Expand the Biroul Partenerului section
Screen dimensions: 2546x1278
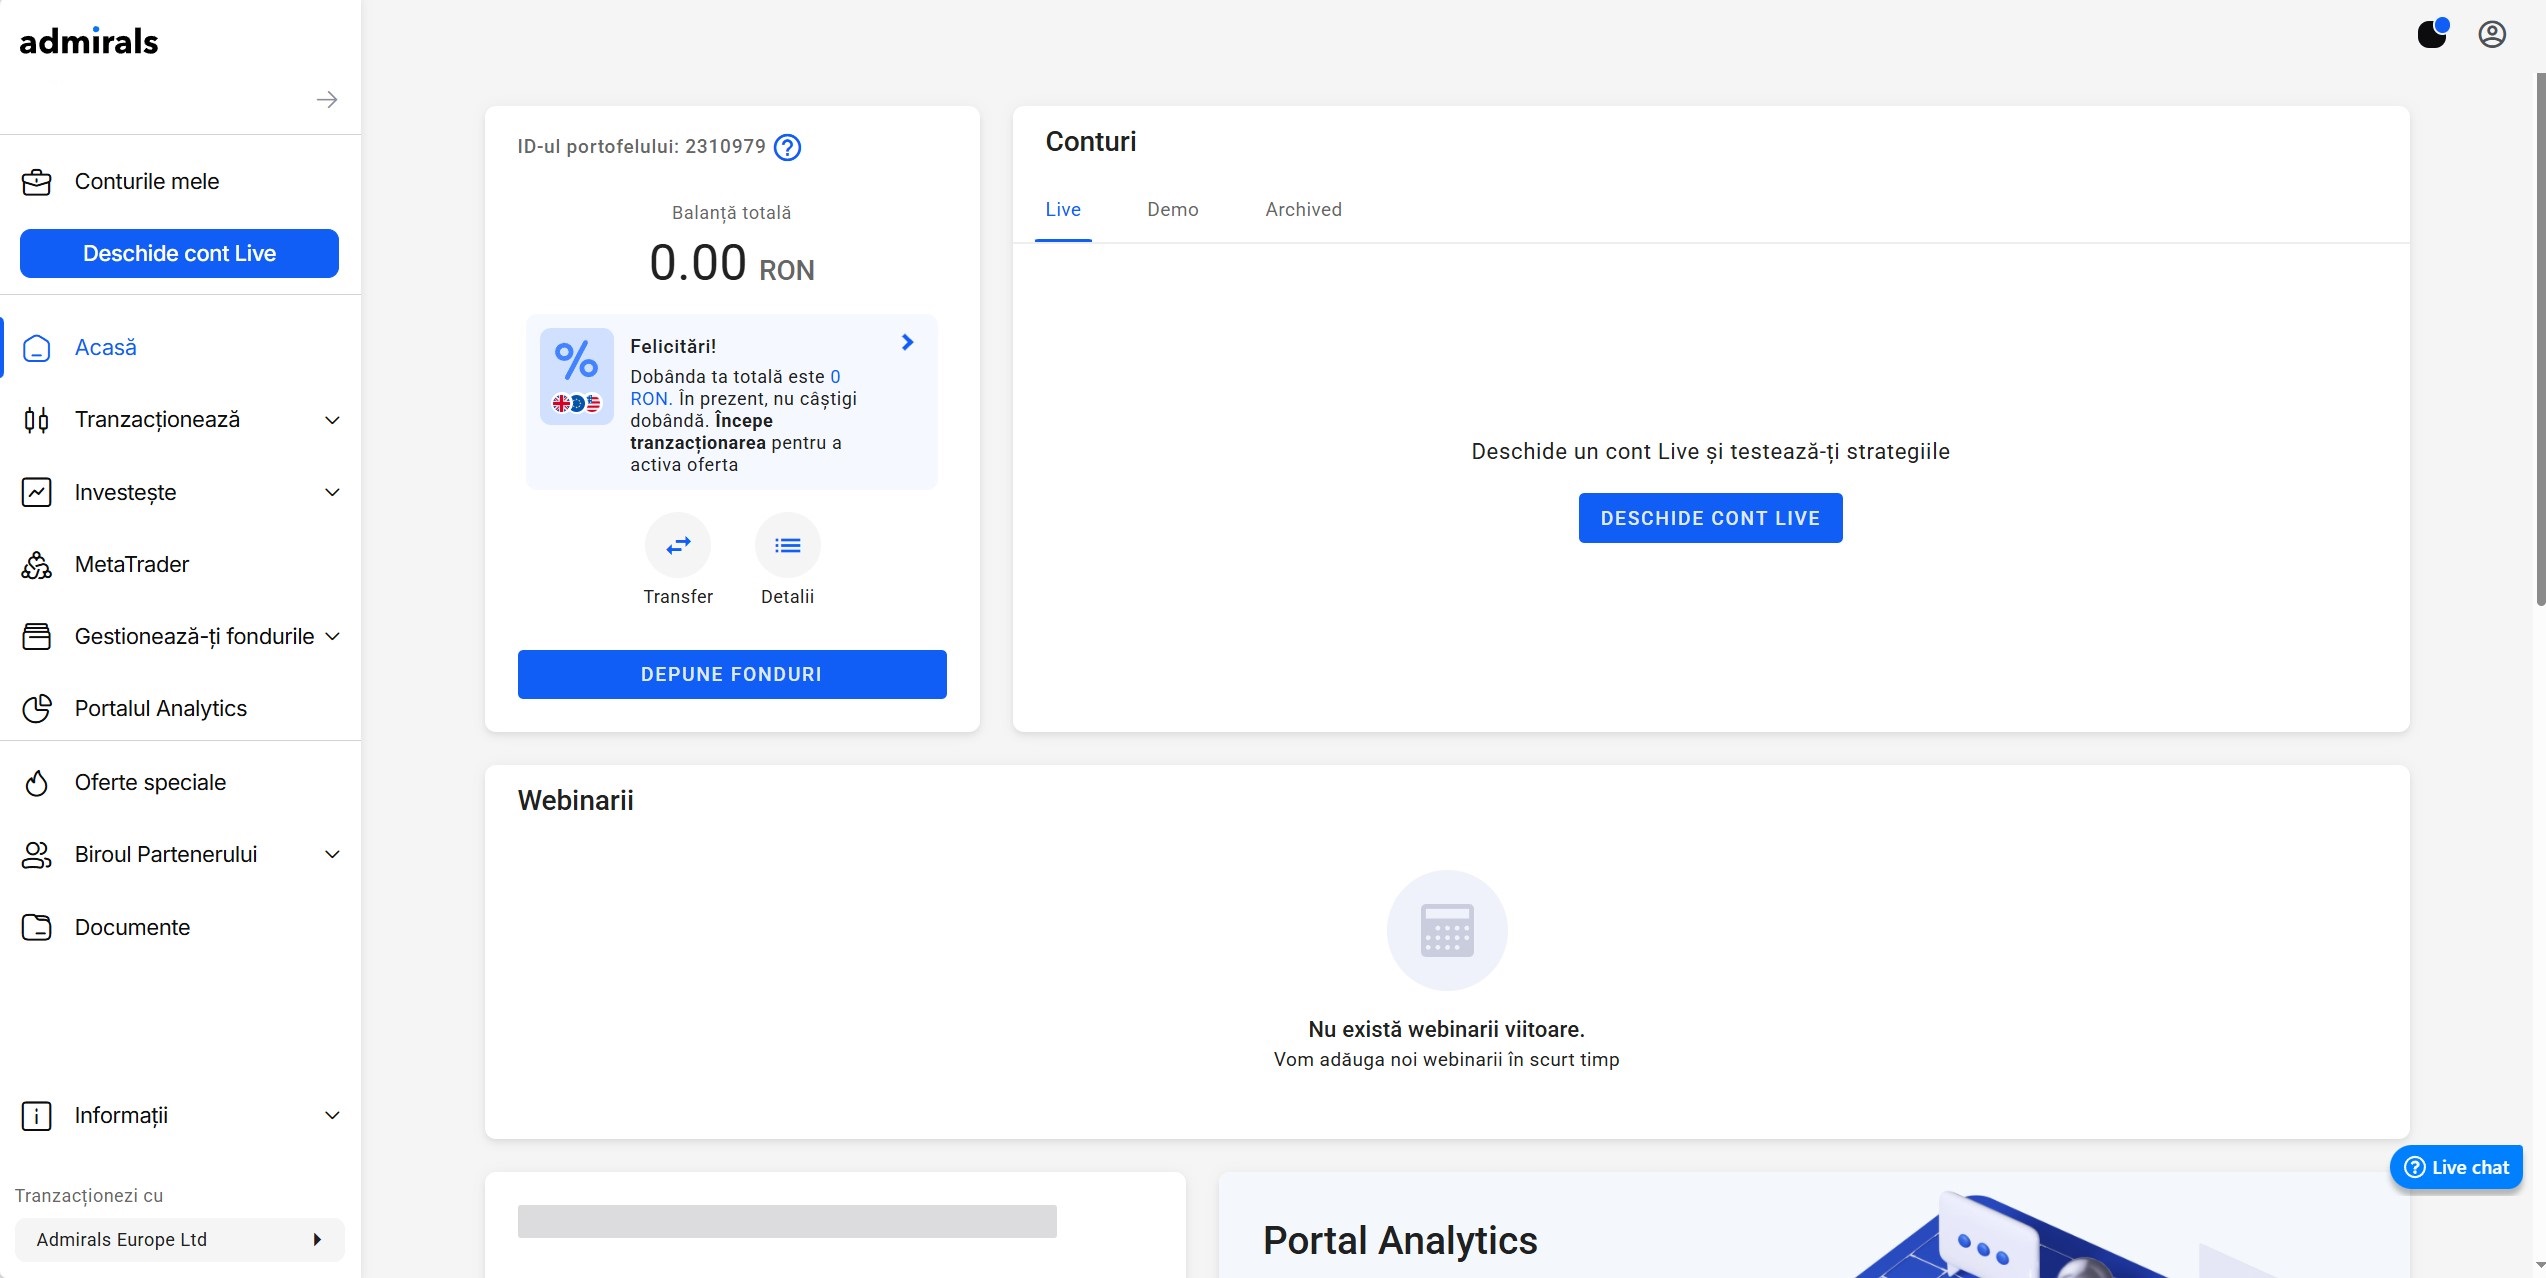tap(180, 855)
